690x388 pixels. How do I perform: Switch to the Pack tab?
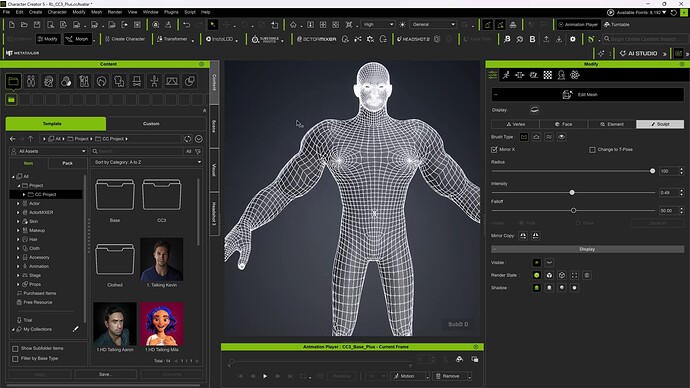67,163
